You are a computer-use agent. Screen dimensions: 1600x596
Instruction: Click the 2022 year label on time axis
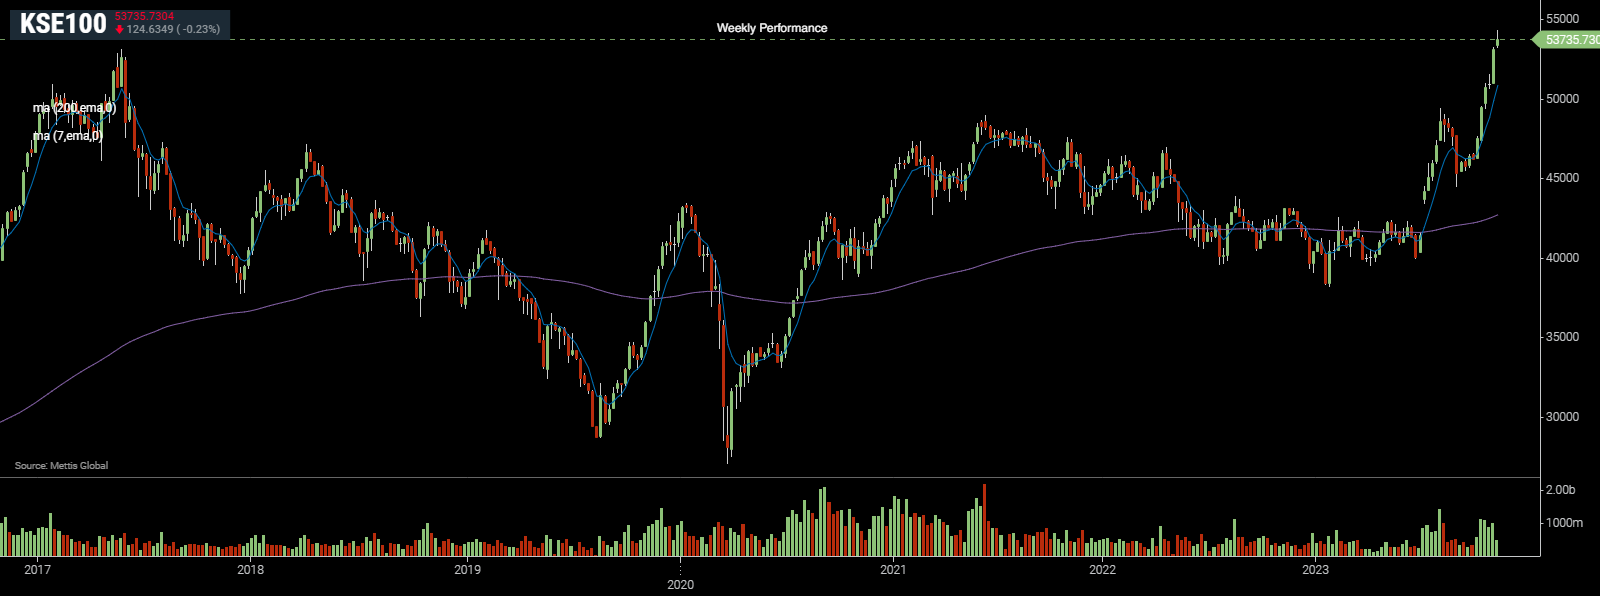[1102, 570]
